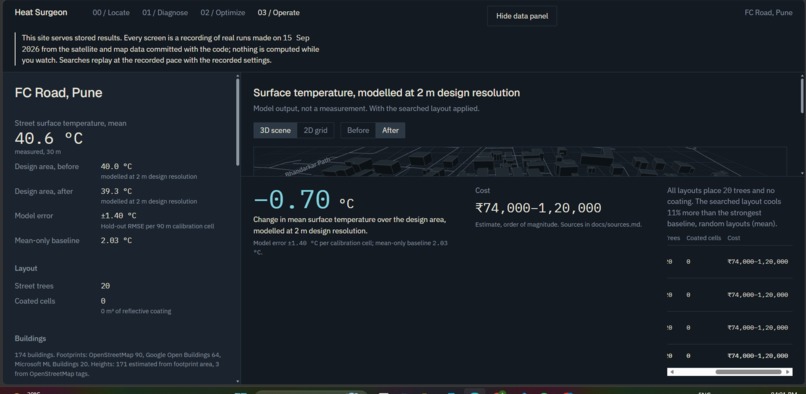
Task: Click the '0 m² of reflective coating' note
Action: [x=136, y=311]
